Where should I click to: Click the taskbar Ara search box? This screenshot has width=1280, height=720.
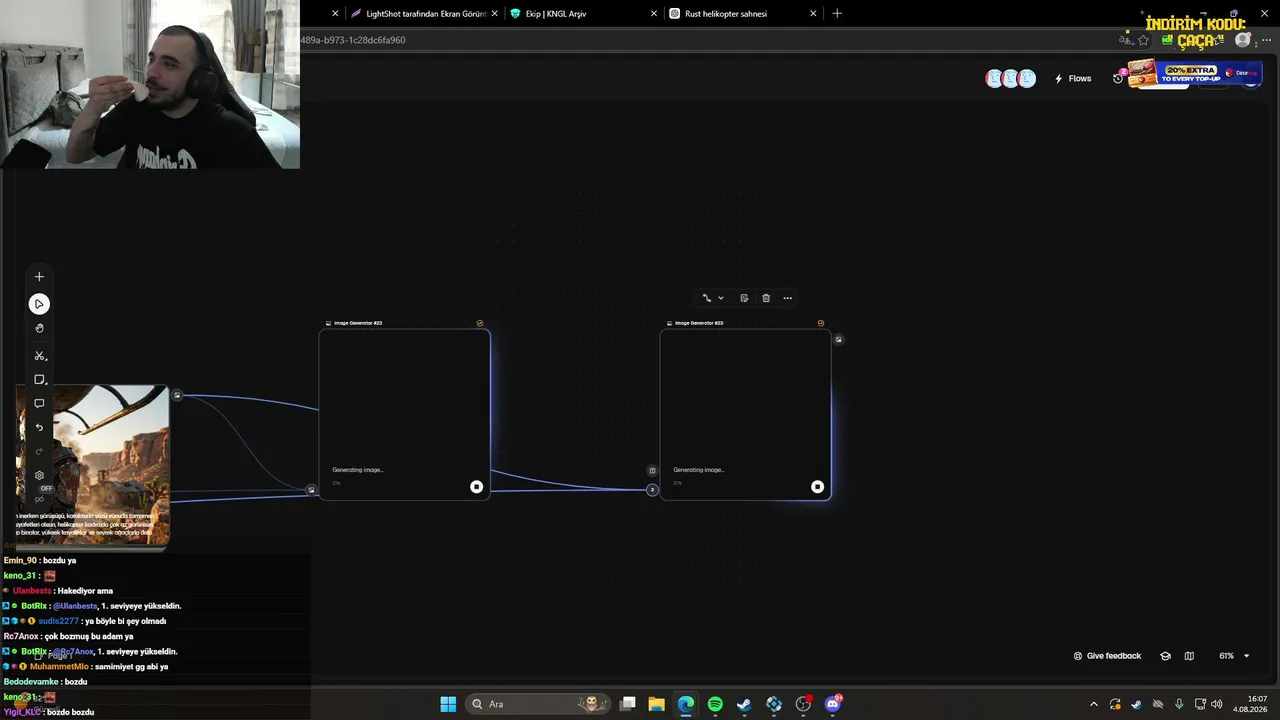(539, 704)
